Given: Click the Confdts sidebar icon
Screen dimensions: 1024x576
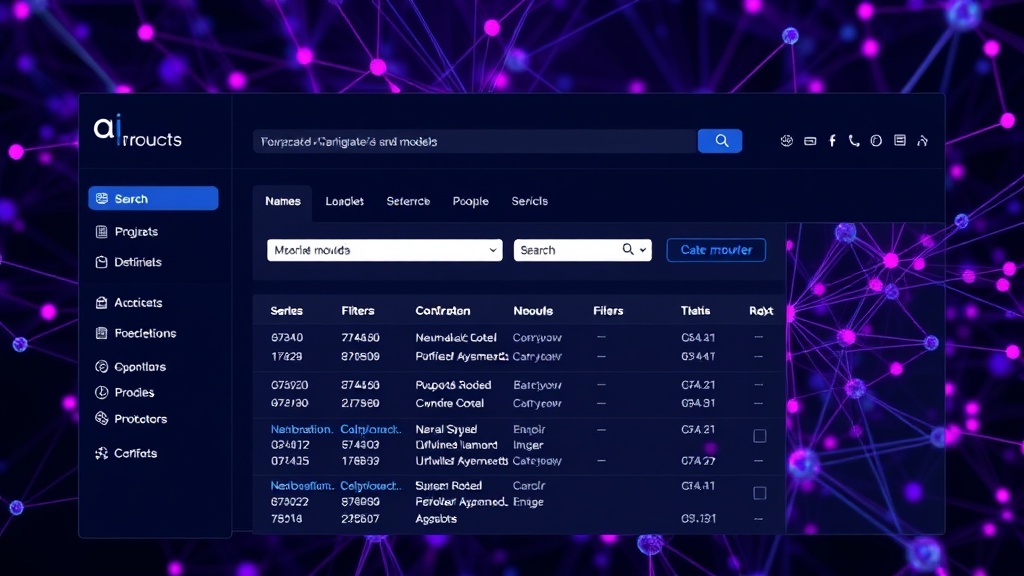Looking at the screenshot, I should [x=101, y=453].
